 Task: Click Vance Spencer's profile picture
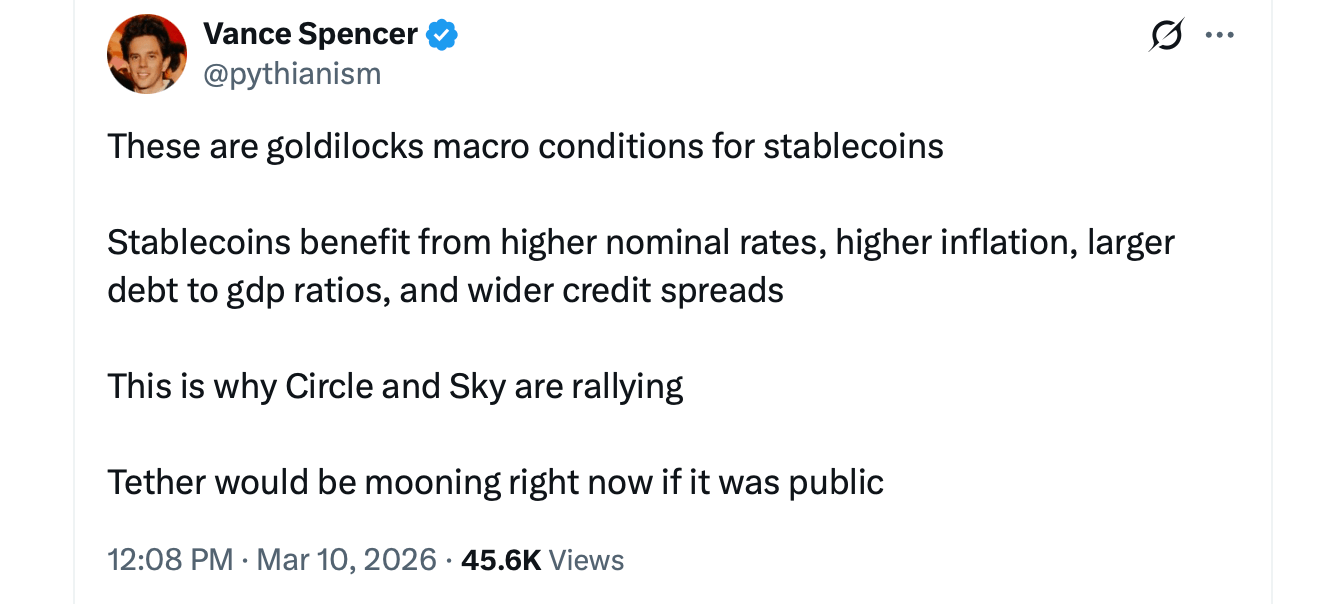coord(146,53)
